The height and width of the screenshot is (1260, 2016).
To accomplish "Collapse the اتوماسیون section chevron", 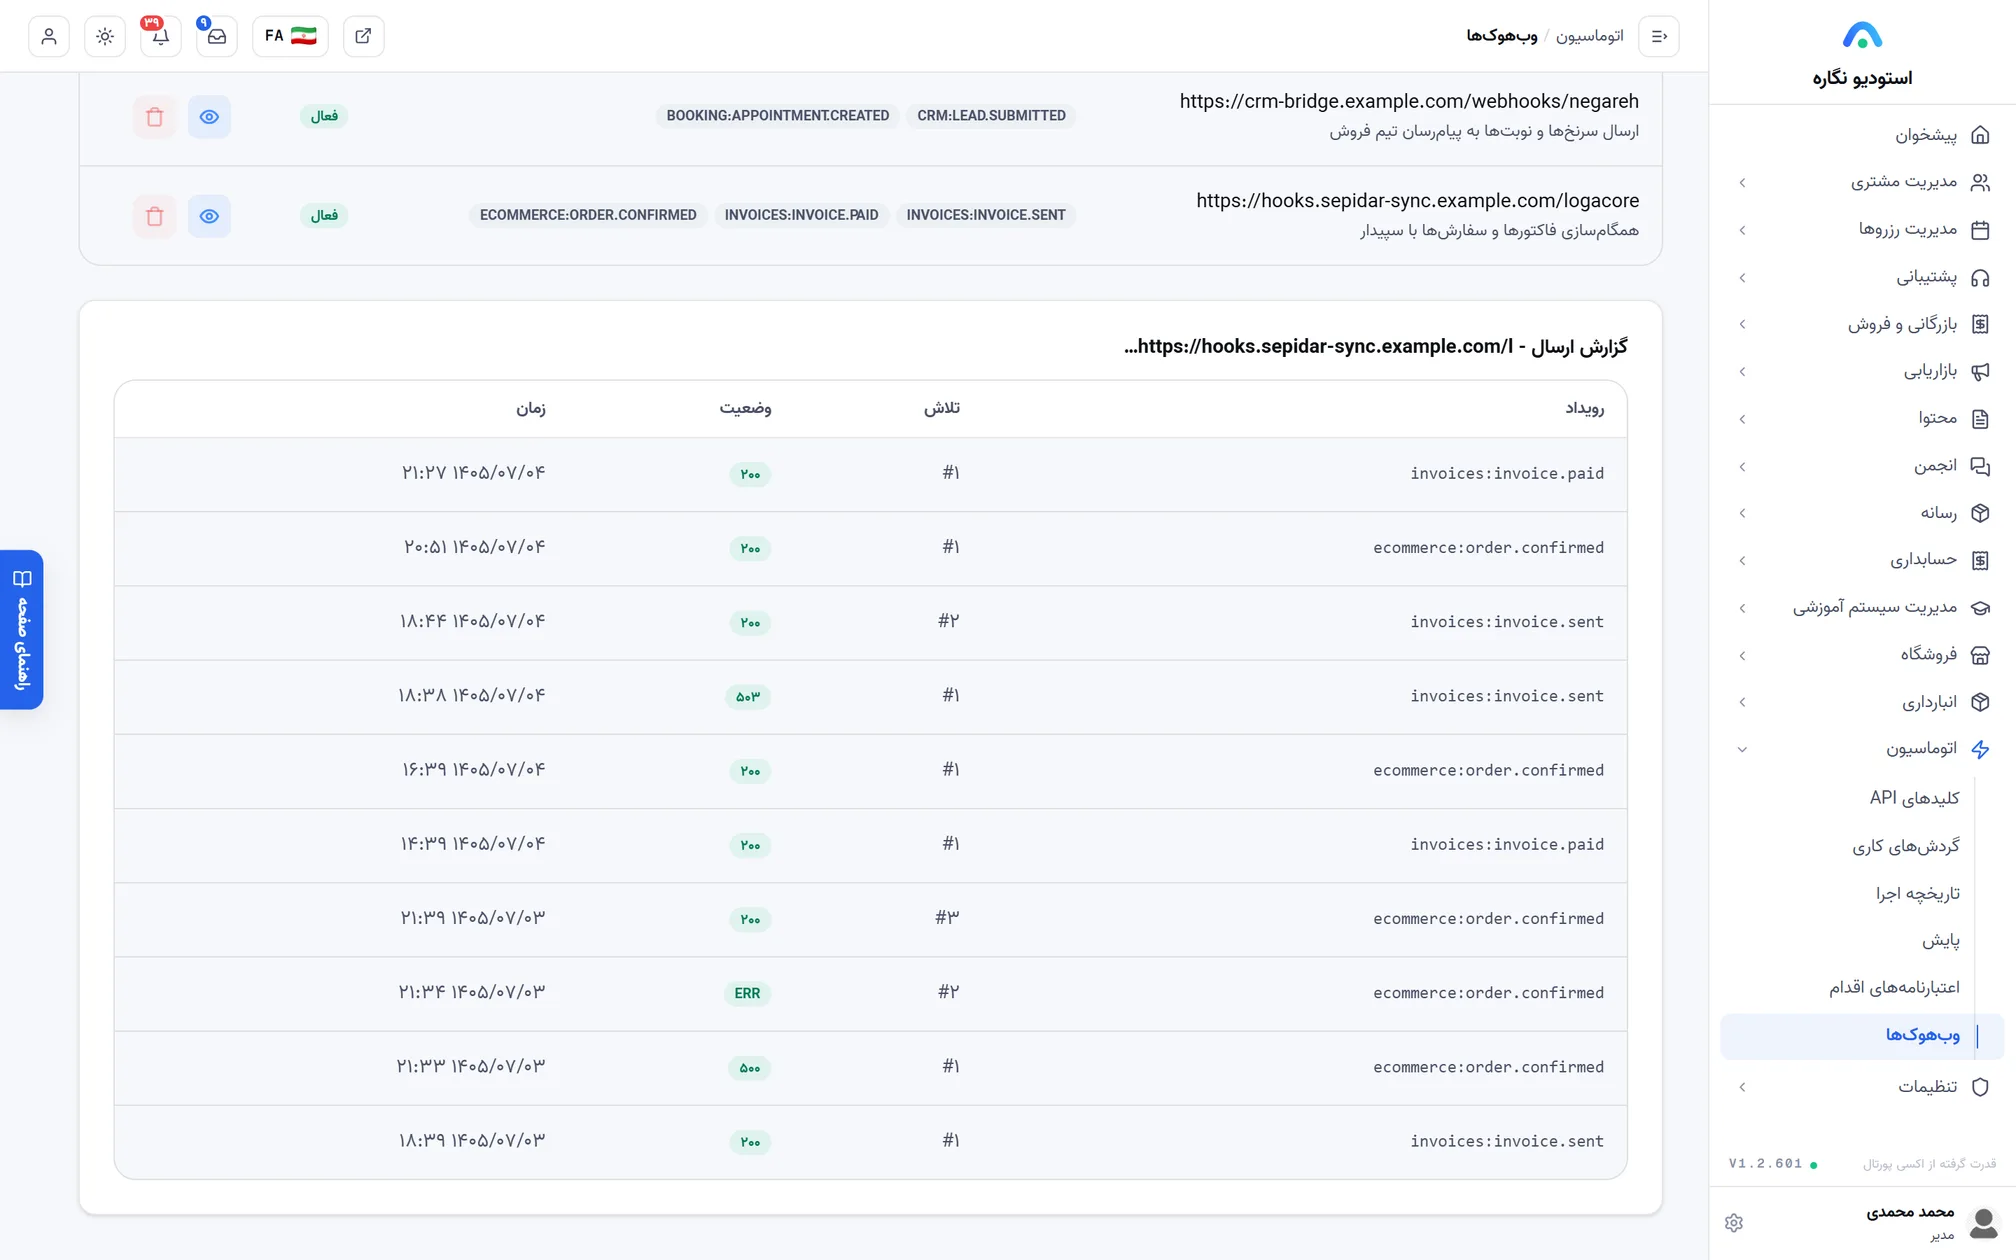I will pos(1742,750).
